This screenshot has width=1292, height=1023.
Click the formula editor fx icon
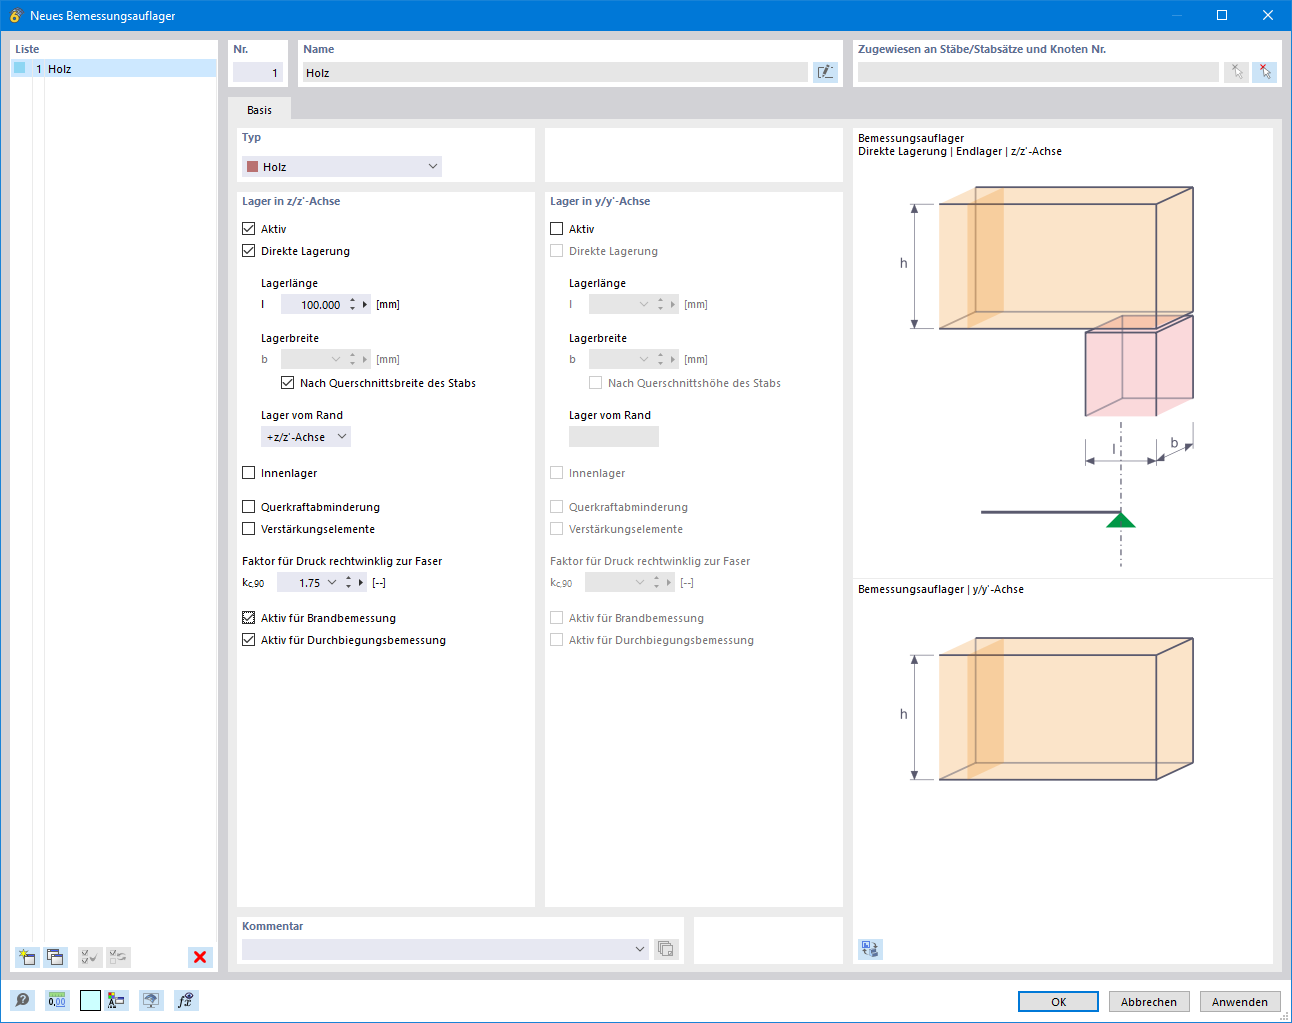pos(186,1000)
